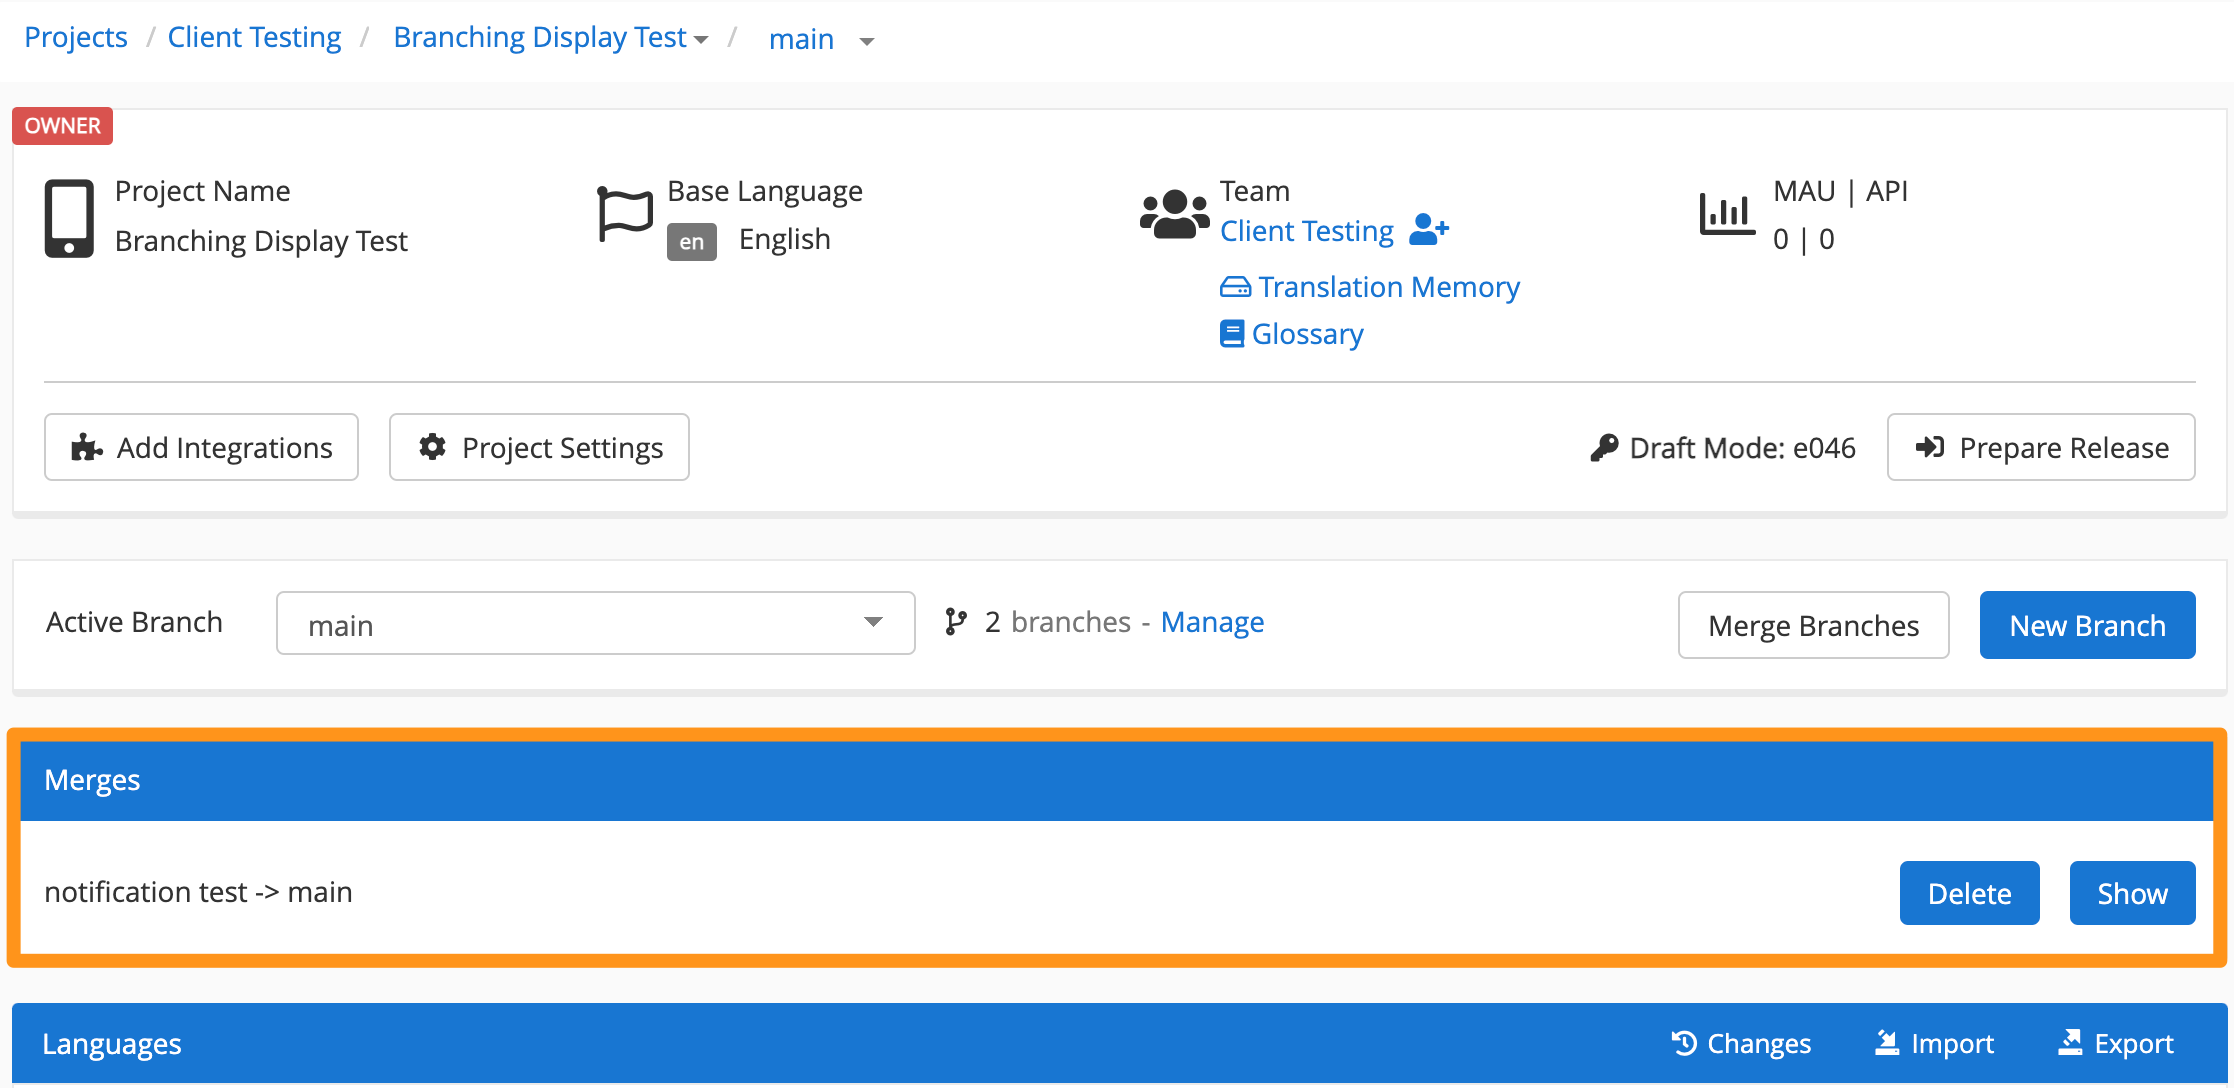Click the Team group icon
Image resolution: width=2234 pixels, height=1088 pixels.
[x=1174, y=214]
